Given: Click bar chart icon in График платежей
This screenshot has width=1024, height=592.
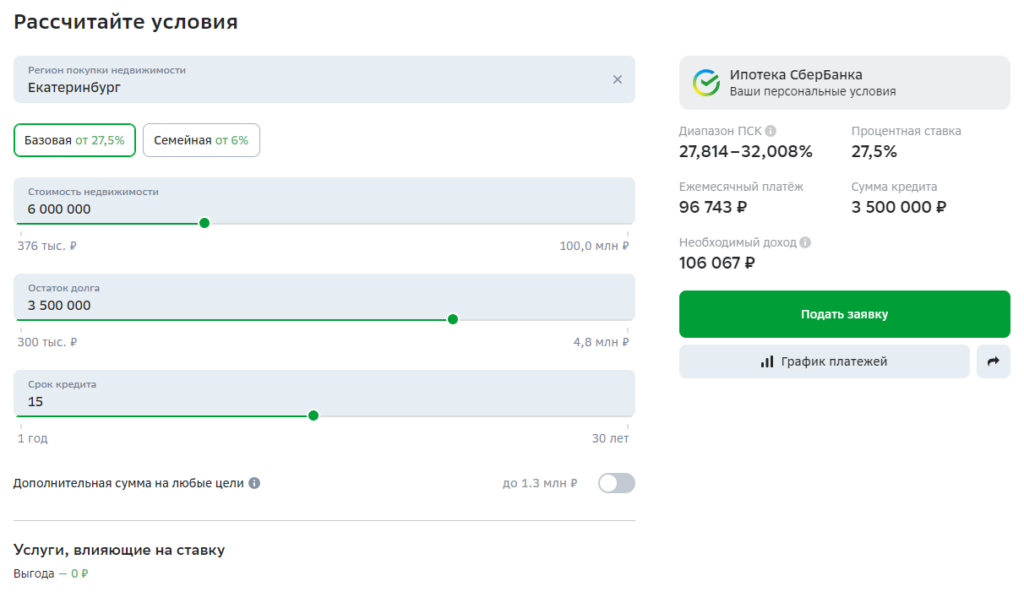Looking at the screenshot, I should click(x=767, y=362).
